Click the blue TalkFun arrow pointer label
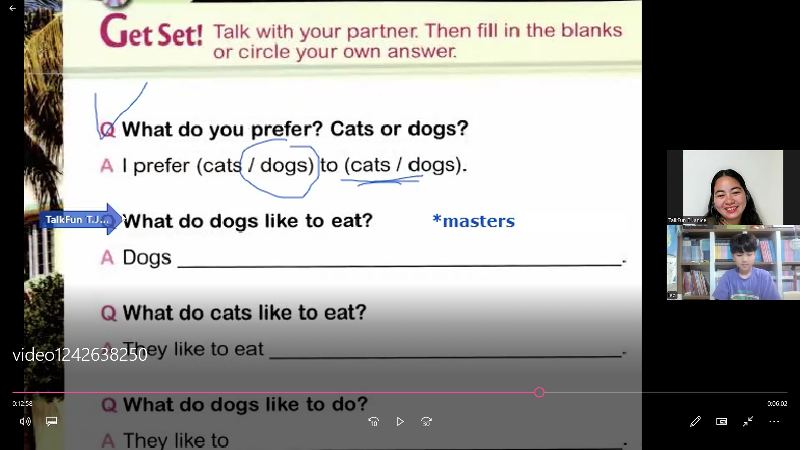The width and height of the screenshot is (800, 450). (80, 219)
